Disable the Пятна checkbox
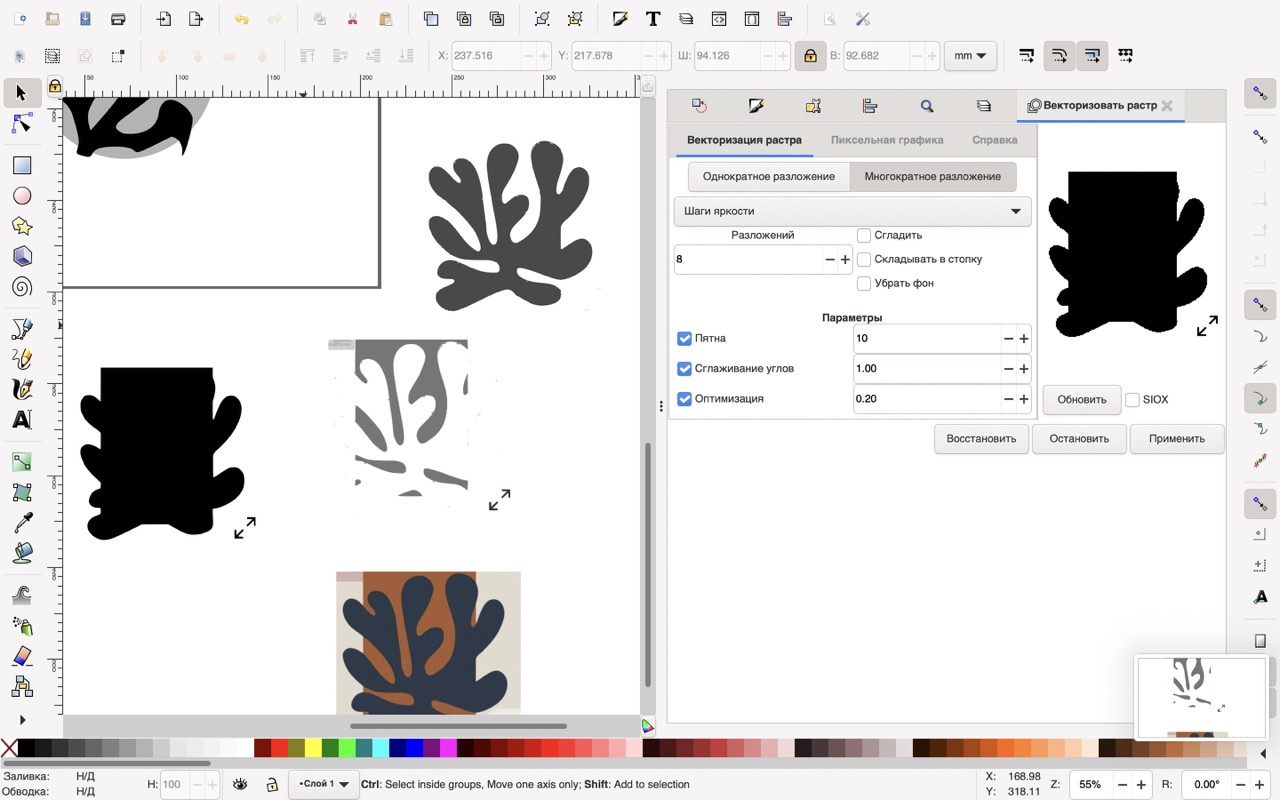Image resolution: width=1280 pixels, height=800 pixels. click(685, 339)
